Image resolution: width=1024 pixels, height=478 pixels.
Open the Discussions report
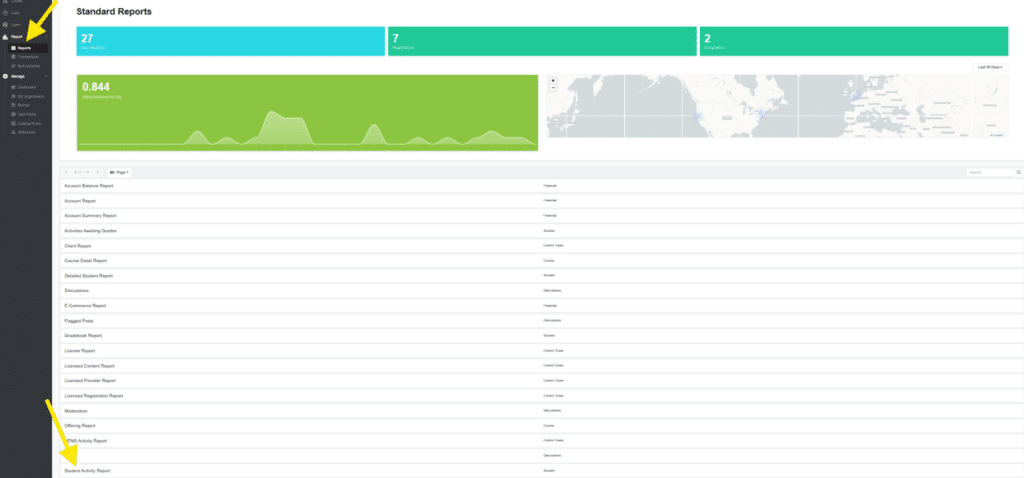click(x=541, y=291)
